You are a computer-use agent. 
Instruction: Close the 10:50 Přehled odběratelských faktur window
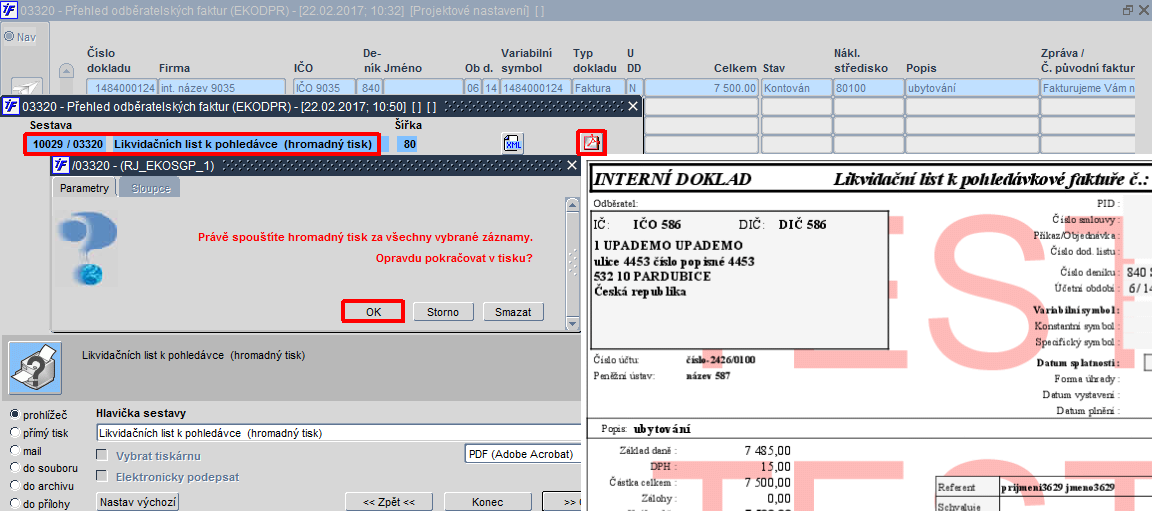tap(633, 106)
